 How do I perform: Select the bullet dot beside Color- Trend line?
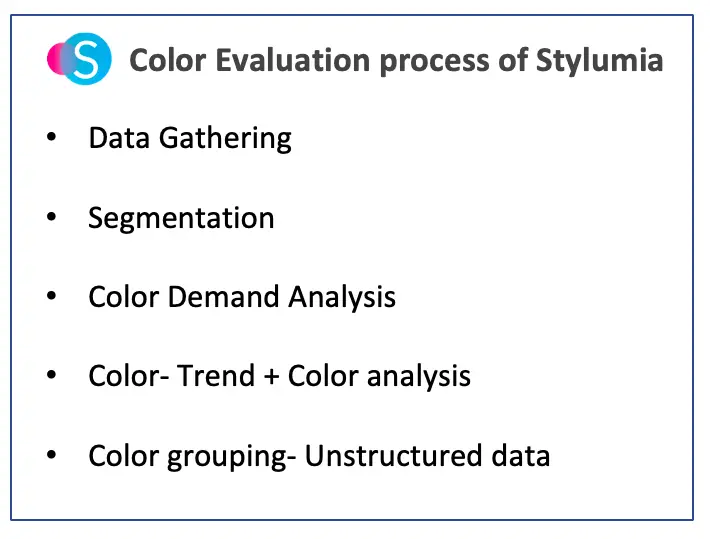coord(51,376)
